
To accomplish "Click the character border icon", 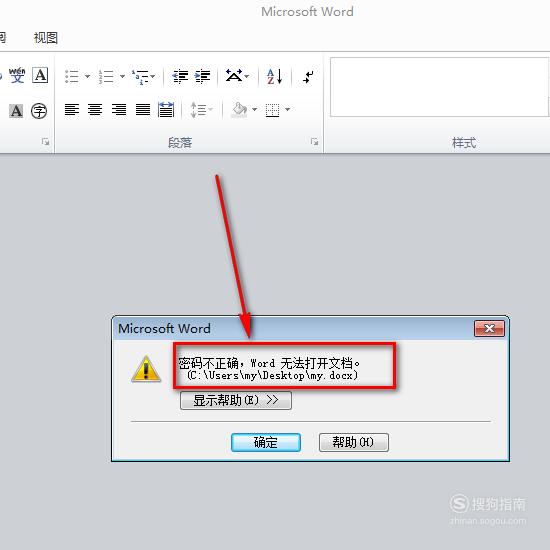I will [40, 75].
